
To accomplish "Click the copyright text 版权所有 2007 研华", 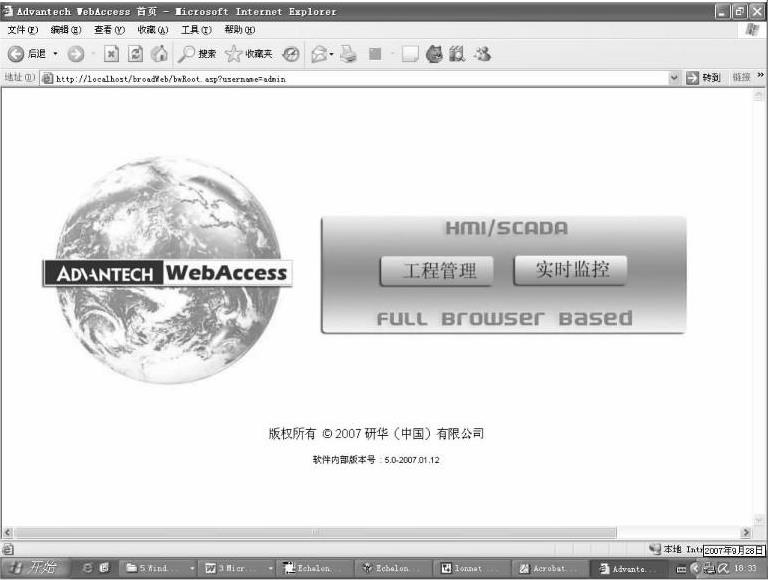I will (x=376, y=434).
